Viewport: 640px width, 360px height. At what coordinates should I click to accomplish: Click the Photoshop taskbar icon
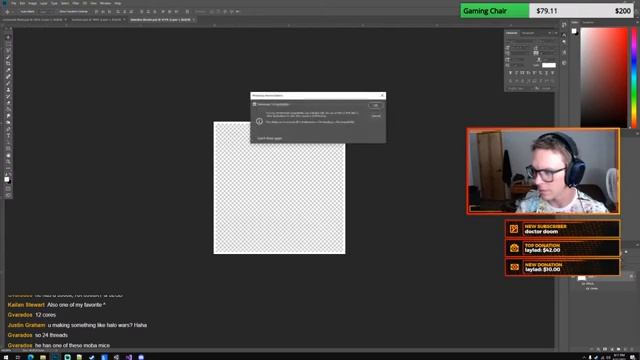55,357
